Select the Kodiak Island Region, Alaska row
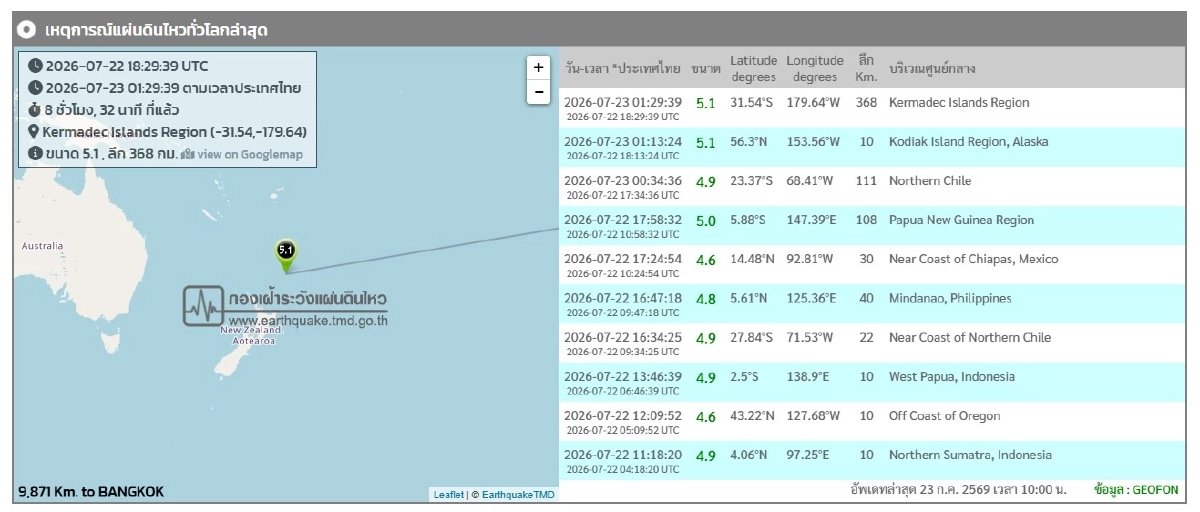1200x512 pixels. click(872, 147)
